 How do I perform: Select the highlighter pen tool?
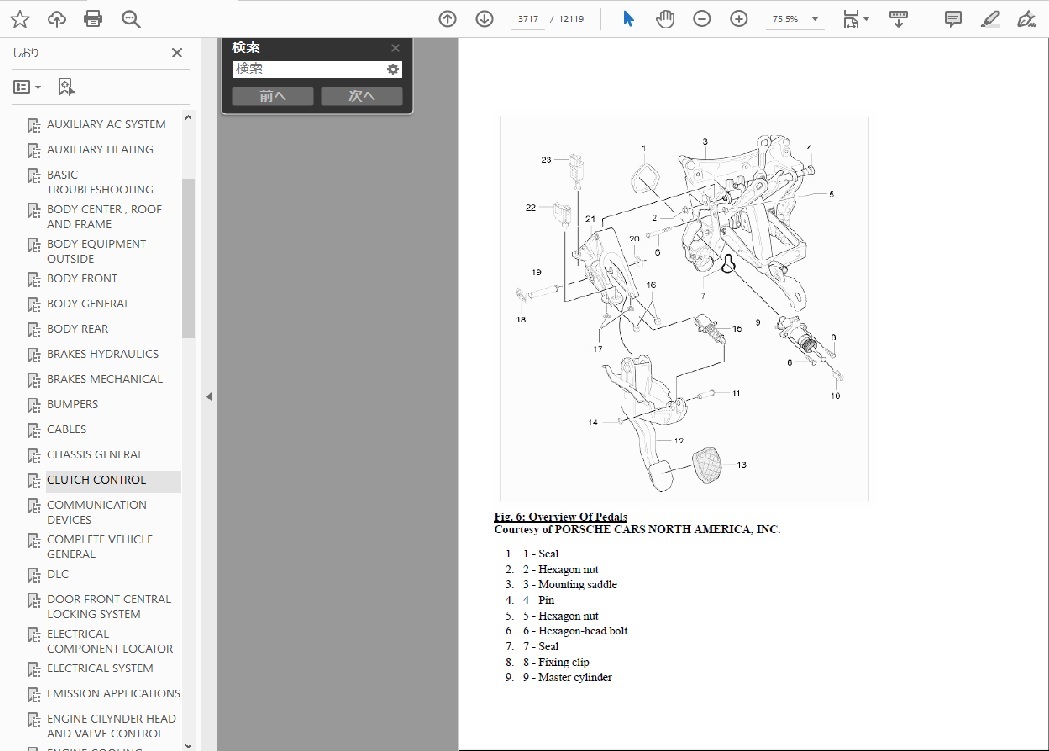pos(990,19)
